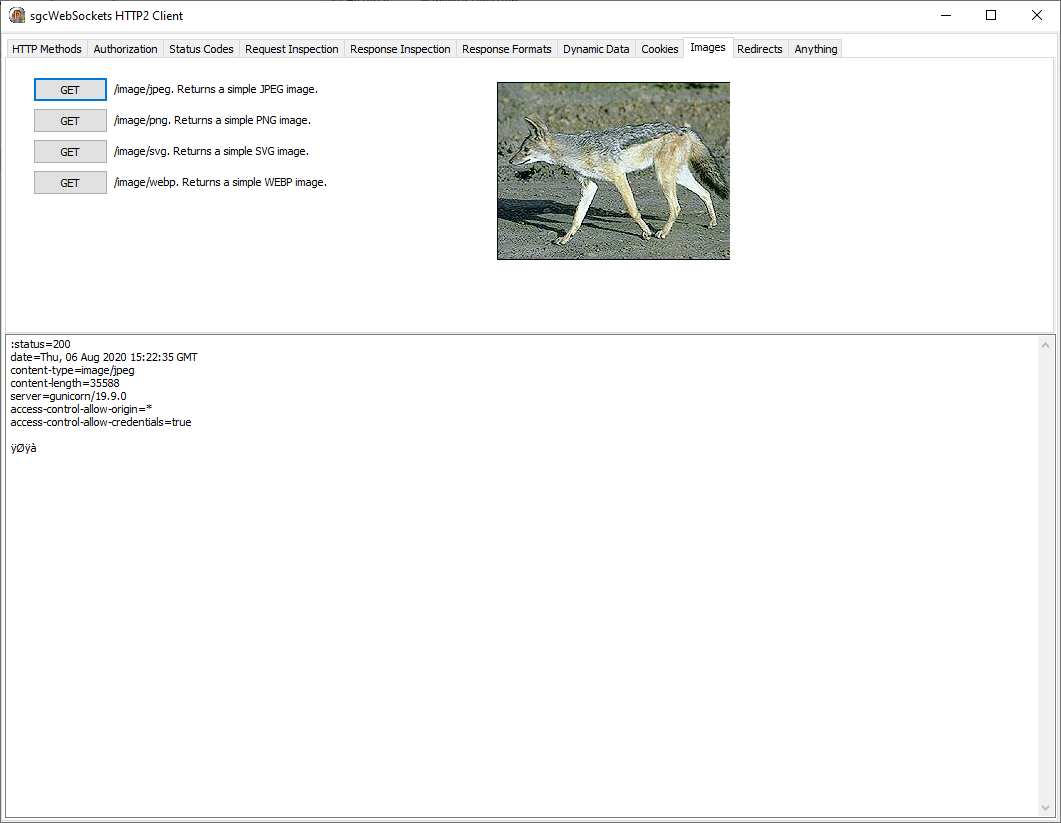This screenshot has width=1061, height=823.
Task: Click scroll up arrow of response log
Action: (x=1045, y=344)
